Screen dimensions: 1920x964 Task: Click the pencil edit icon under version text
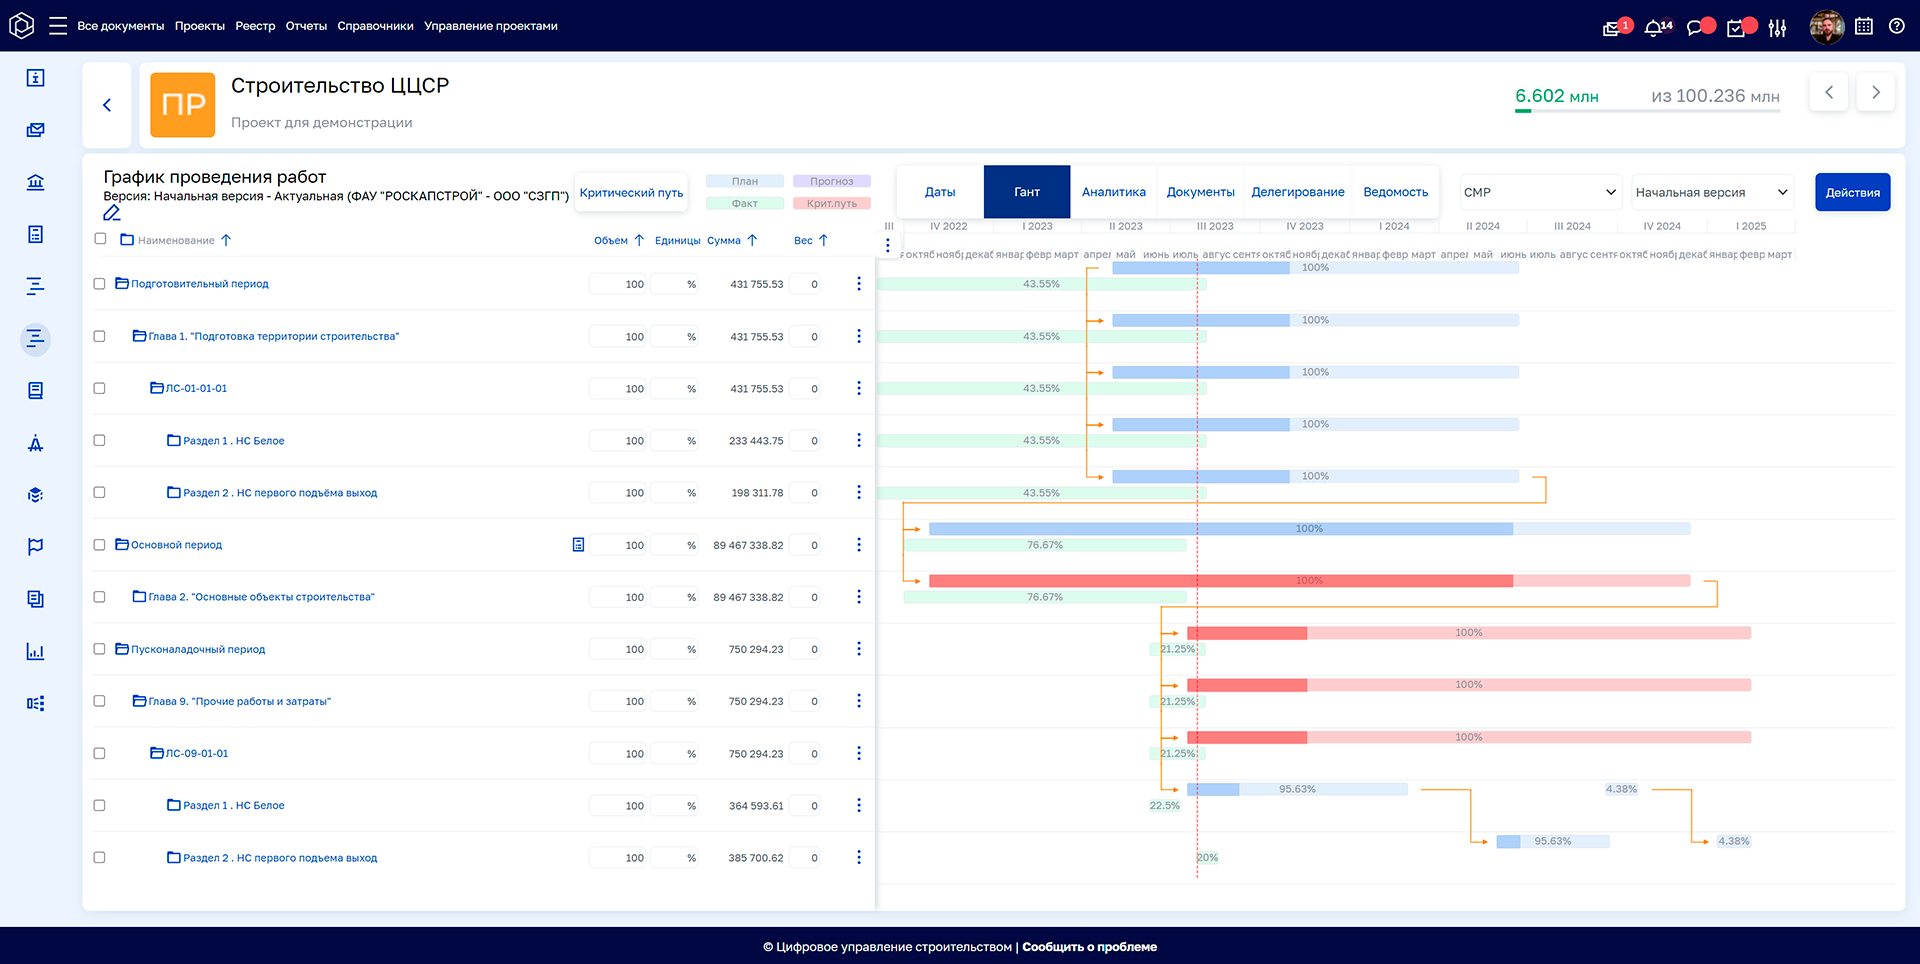112,213
